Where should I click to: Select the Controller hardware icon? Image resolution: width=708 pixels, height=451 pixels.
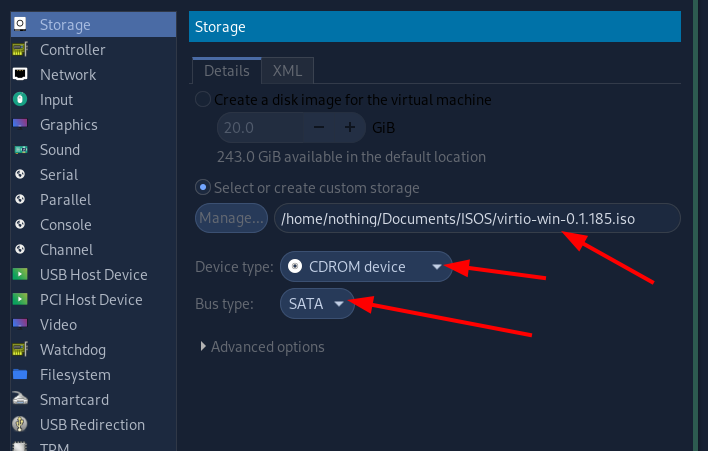coord(20,49)
